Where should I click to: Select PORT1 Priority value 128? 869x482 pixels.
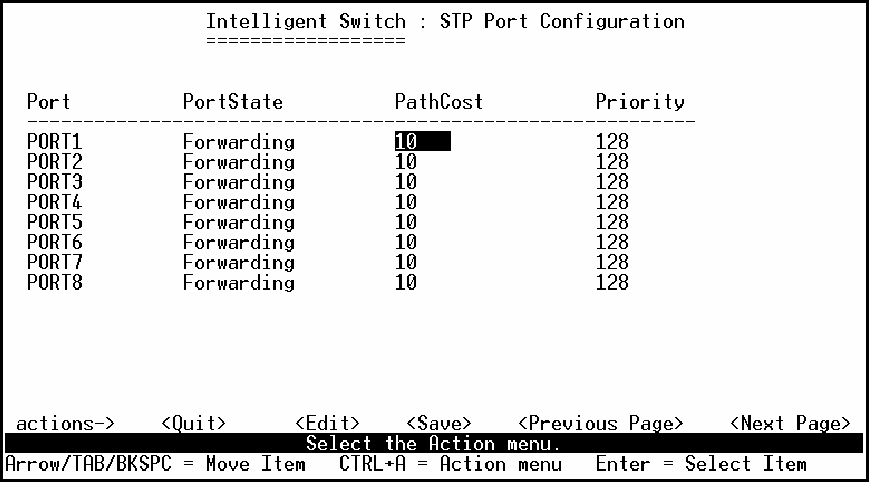pyautogui.click(x=612, y=142)
